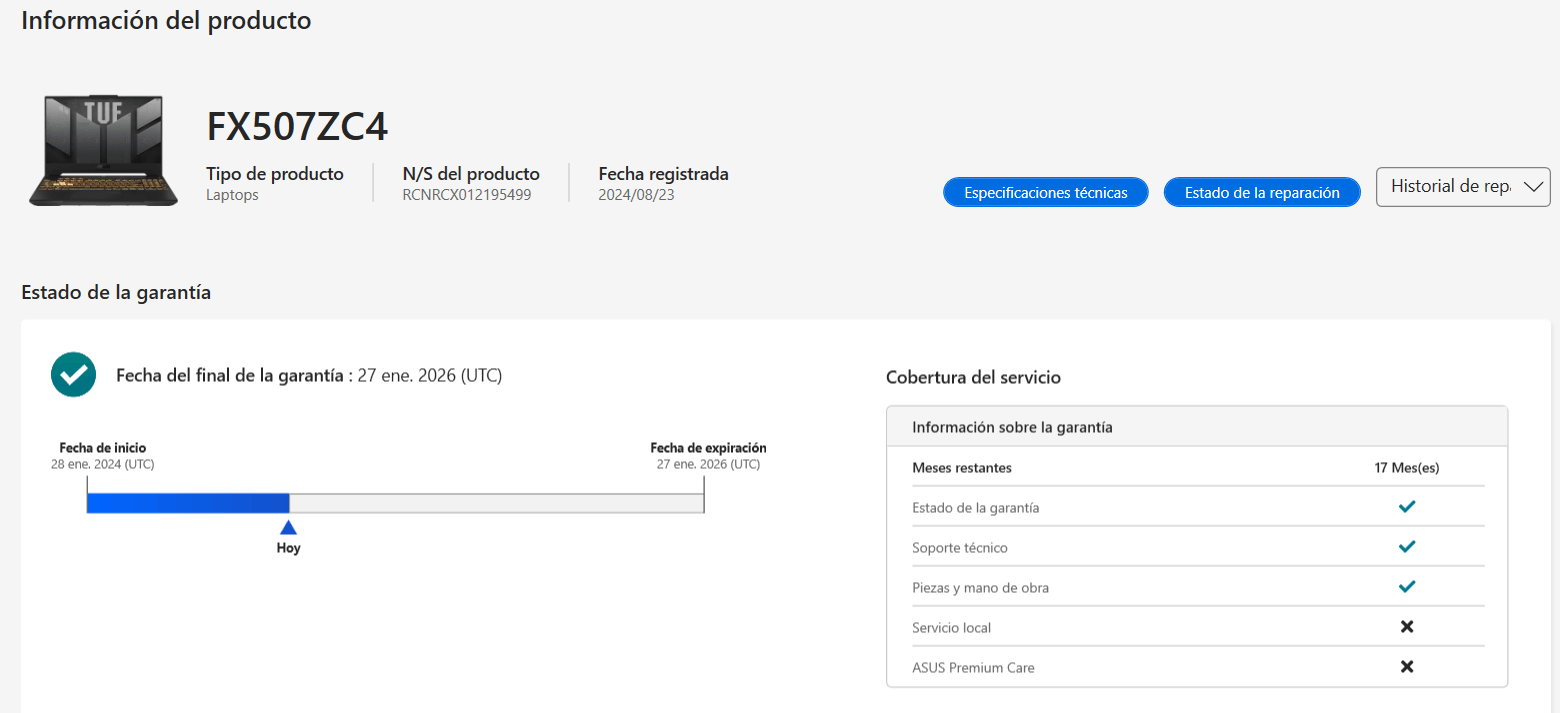Click checkmark in Piezas y mano de obra row

tap(1407, 587)
